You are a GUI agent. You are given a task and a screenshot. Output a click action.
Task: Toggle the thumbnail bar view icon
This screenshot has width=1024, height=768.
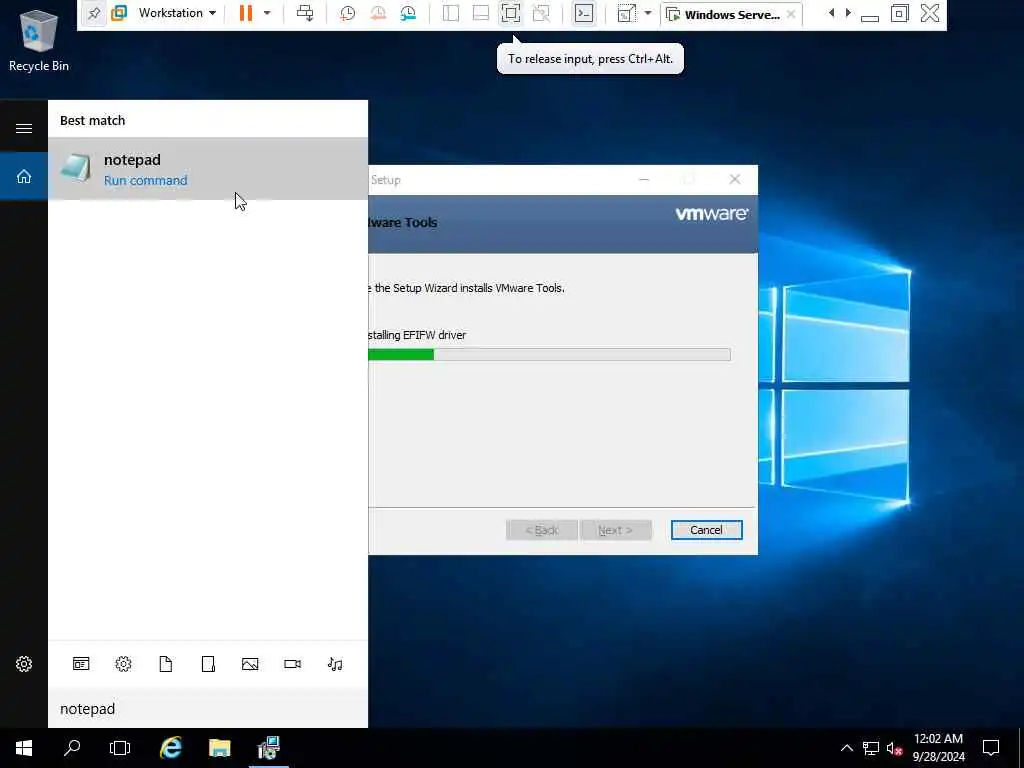pos(481,13)
